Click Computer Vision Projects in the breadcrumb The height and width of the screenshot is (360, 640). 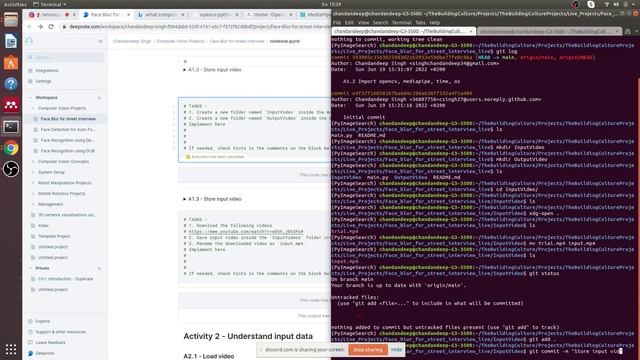[180, 41]
